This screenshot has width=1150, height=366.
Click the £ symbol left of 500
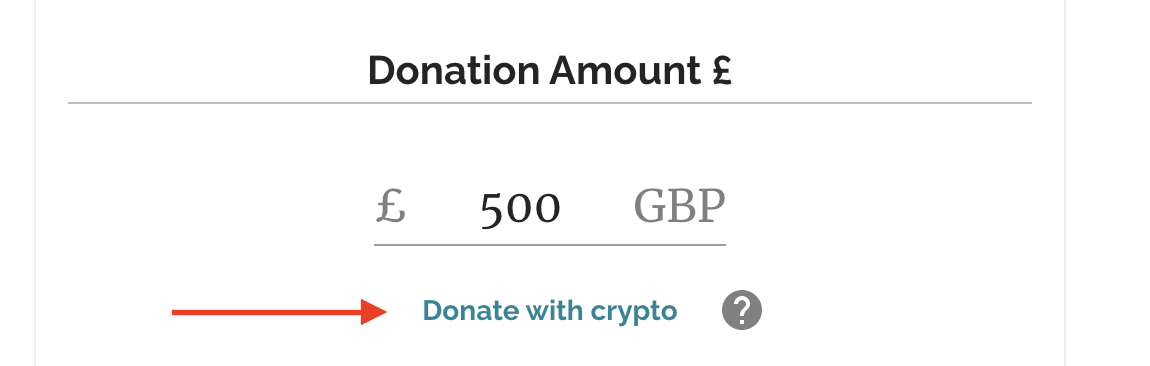coord(391,206)
